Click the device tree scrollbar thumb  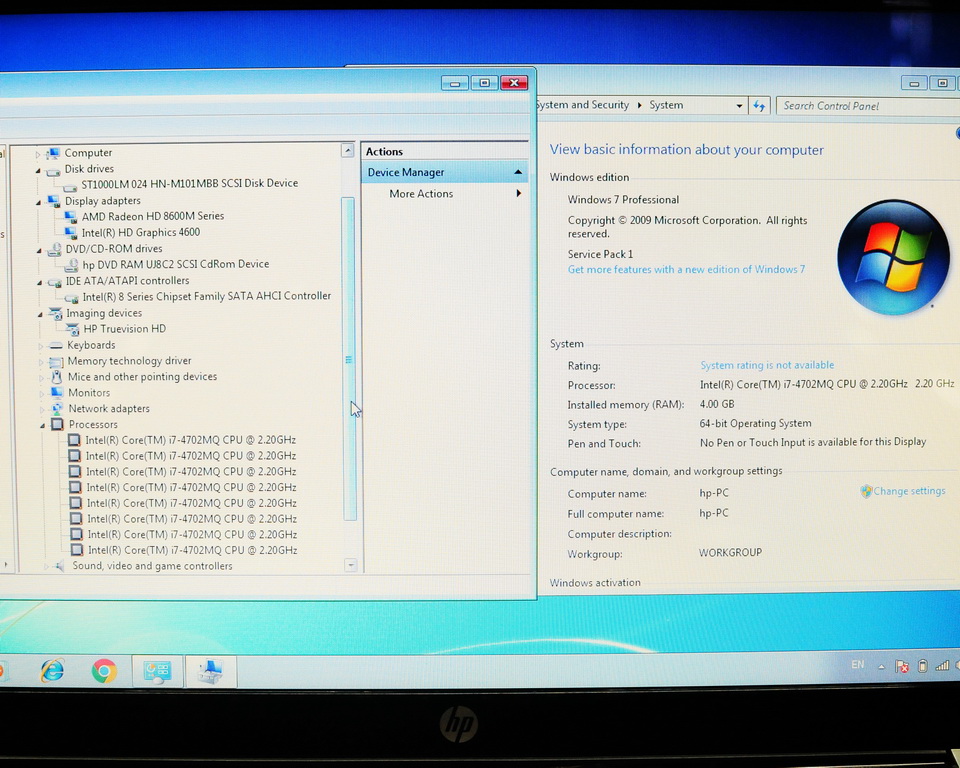[x=349, y=359]
